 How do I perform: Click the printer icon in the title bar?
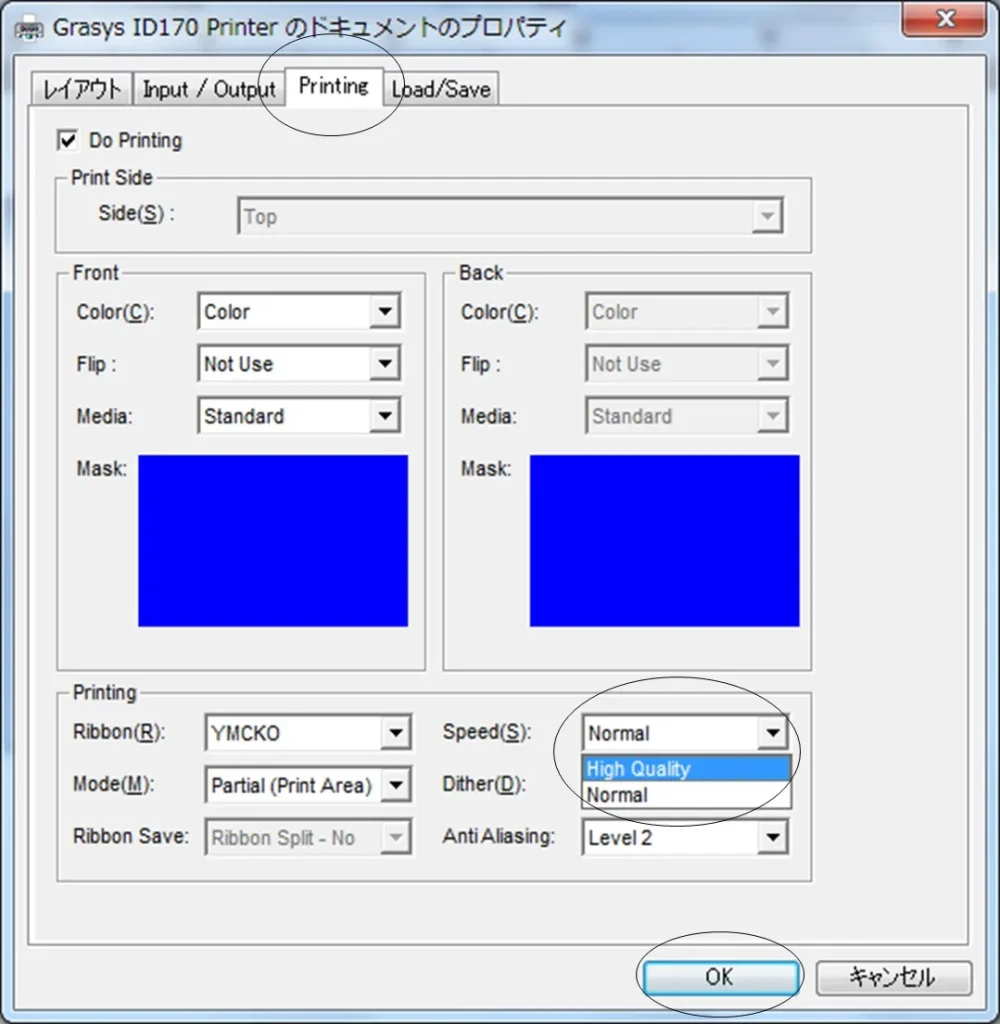pyautogui.click(x=29, y=29)
